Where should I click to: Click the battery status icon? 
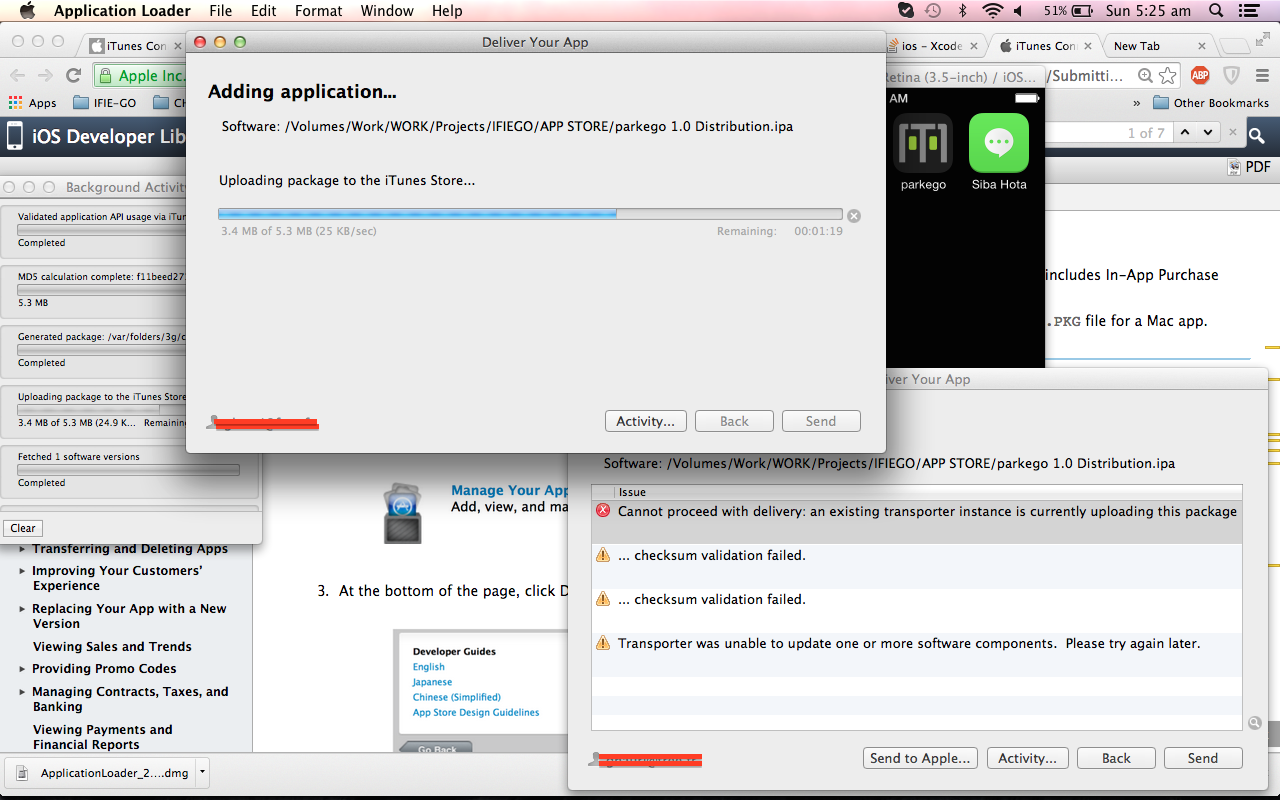(x=1084, y=11)
